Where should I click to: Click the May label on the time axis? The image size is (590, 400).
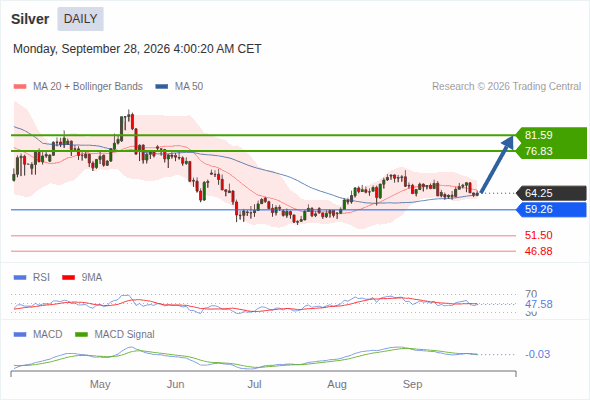(100, 384)
